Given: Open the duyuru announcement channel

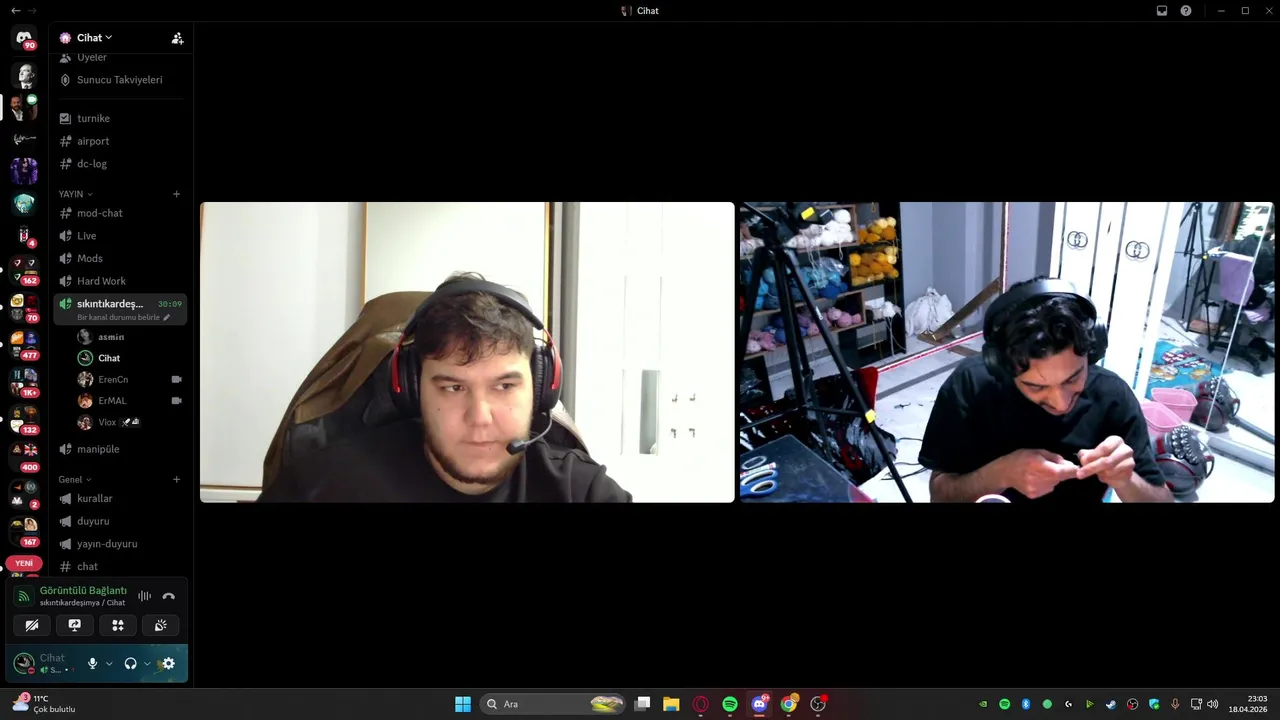Looking at the screenshot, I should click(x=120, y=521).
